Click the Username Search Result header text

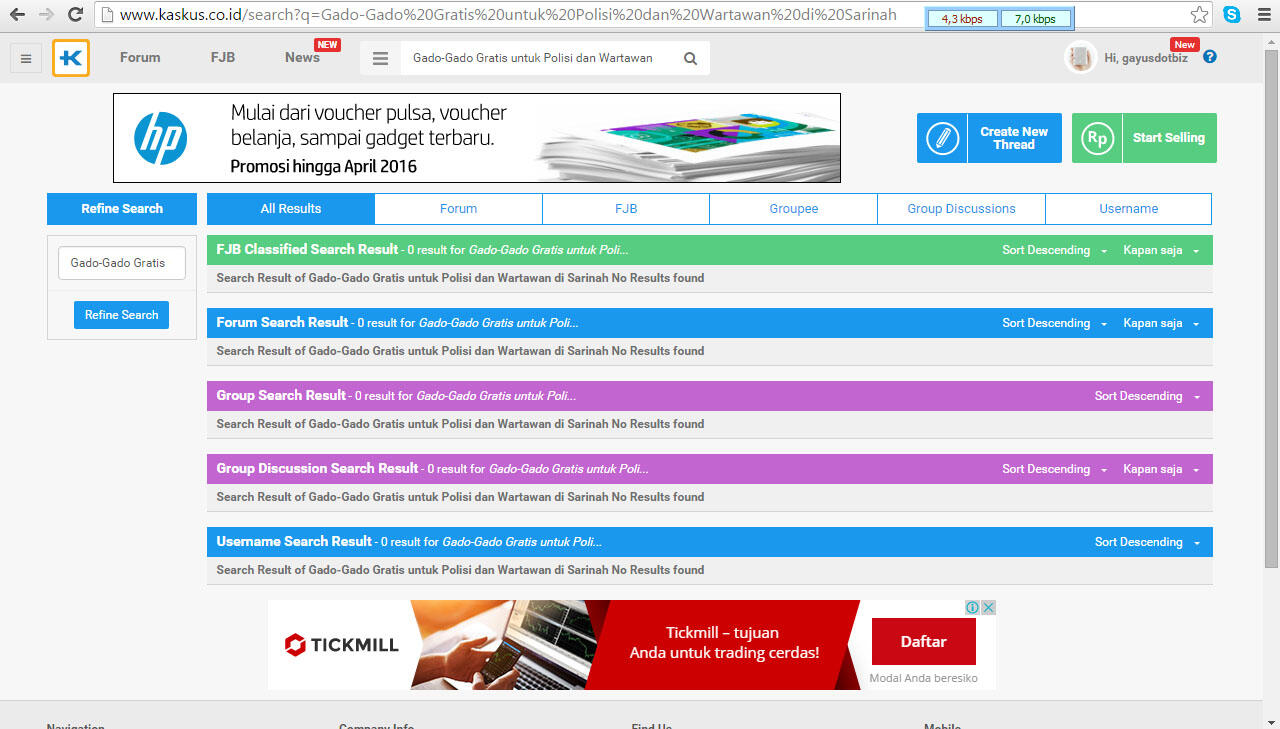point(294,541)
